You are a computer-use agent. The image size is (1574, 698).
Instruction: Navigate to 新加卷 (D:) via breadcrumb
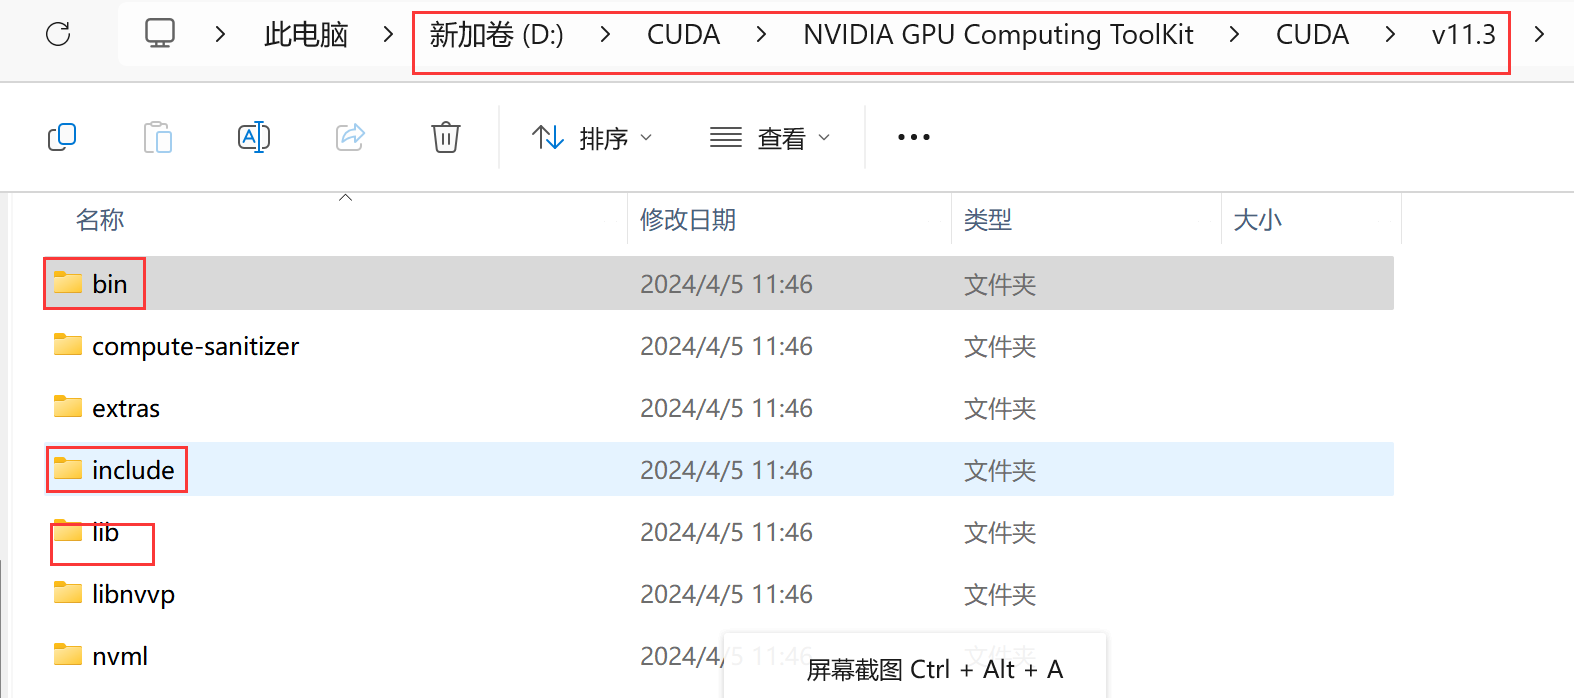click(496, 33)
